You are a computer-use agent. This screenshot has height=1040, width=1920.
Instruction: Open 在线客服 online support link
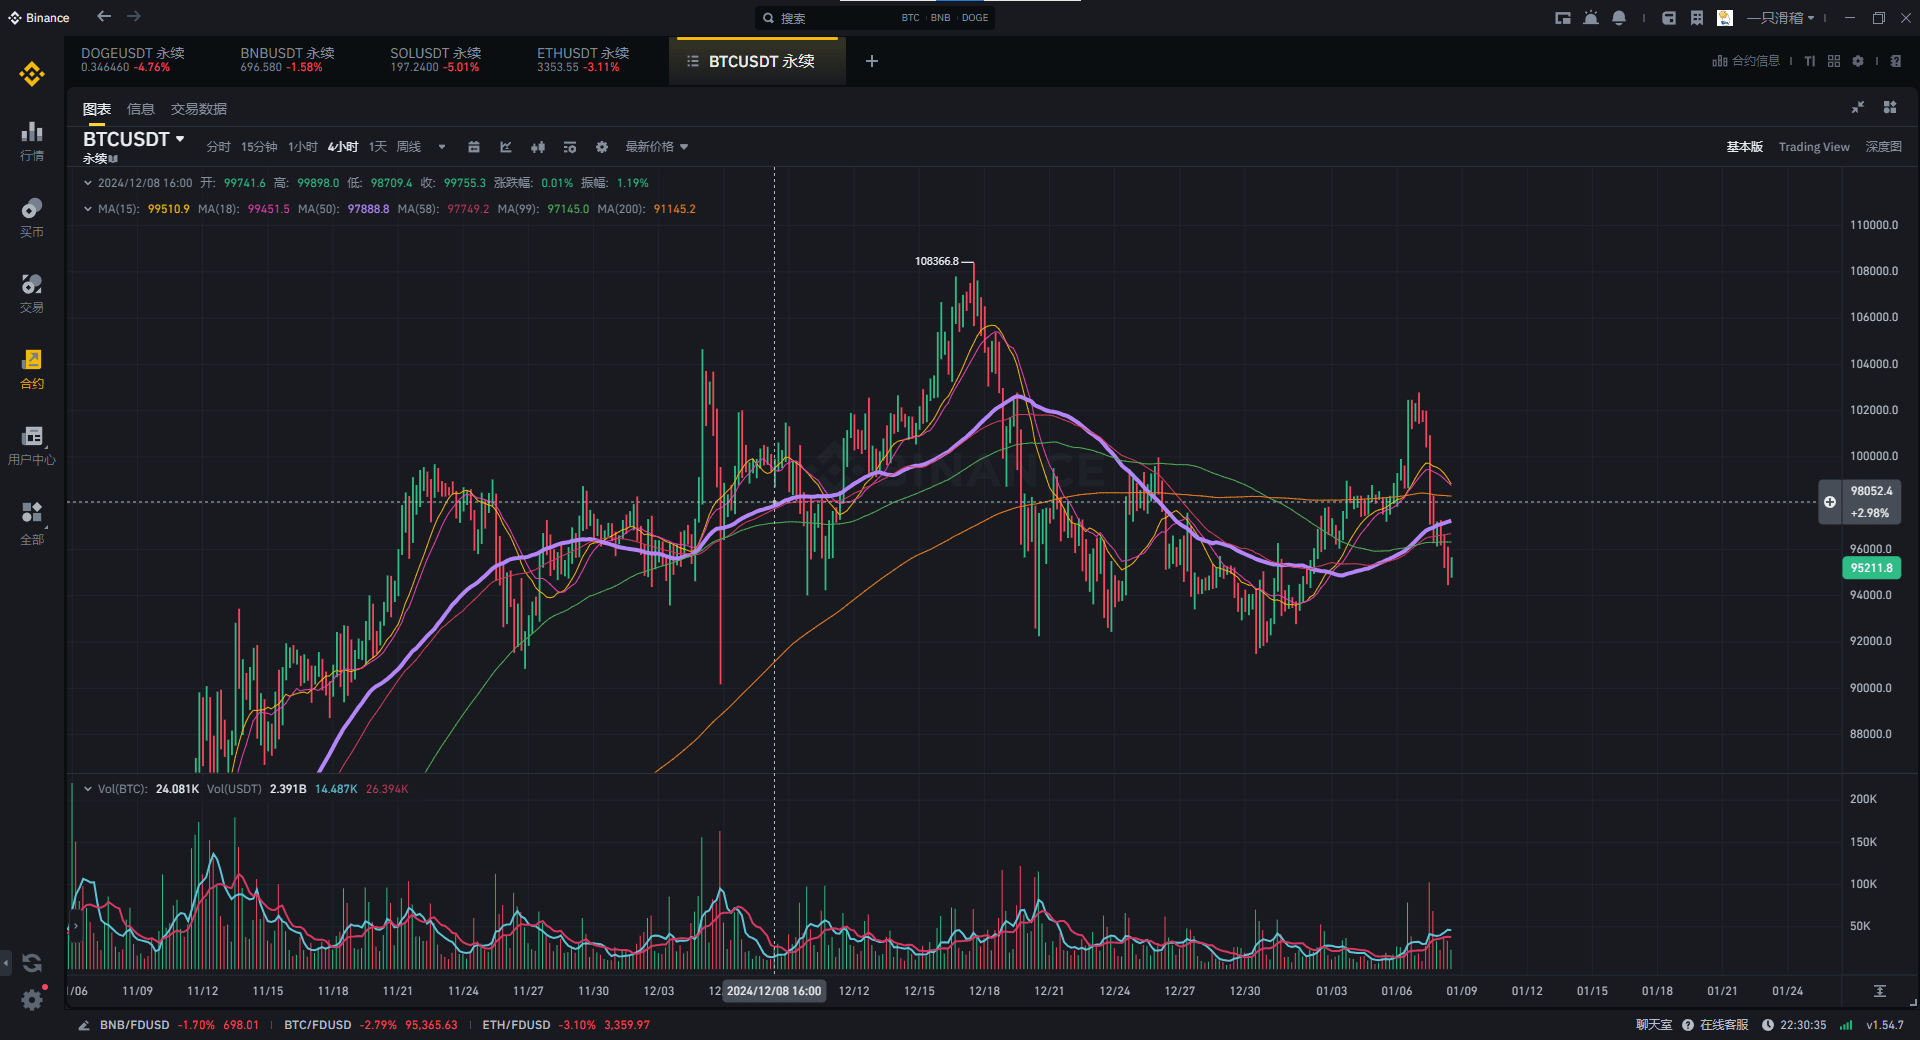[x=1723, y=1025]
